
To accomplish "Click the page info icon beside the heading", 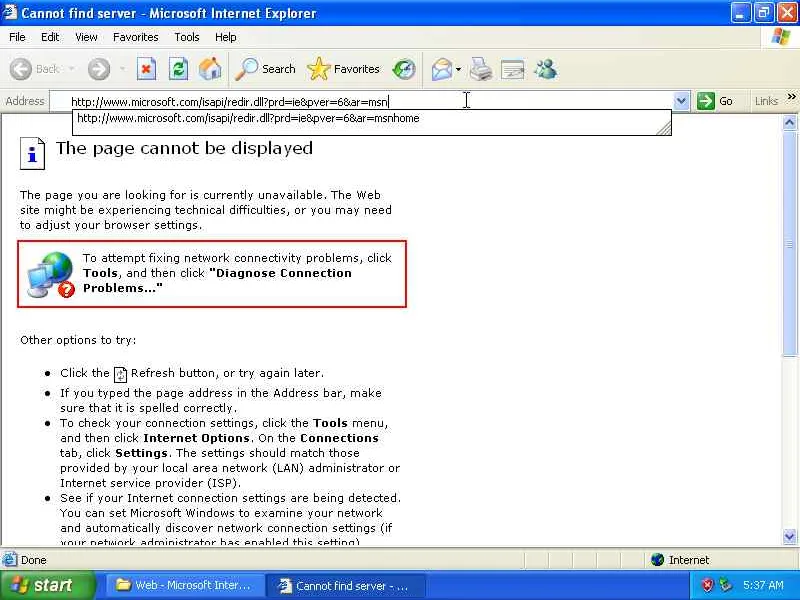I will pyautogui.click(x=33, y=153).
